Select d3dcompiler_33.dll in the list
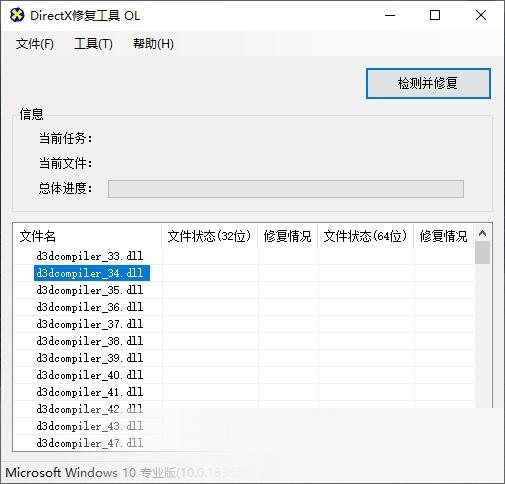Viewport: 505px width, 484px height. (90, 256)
